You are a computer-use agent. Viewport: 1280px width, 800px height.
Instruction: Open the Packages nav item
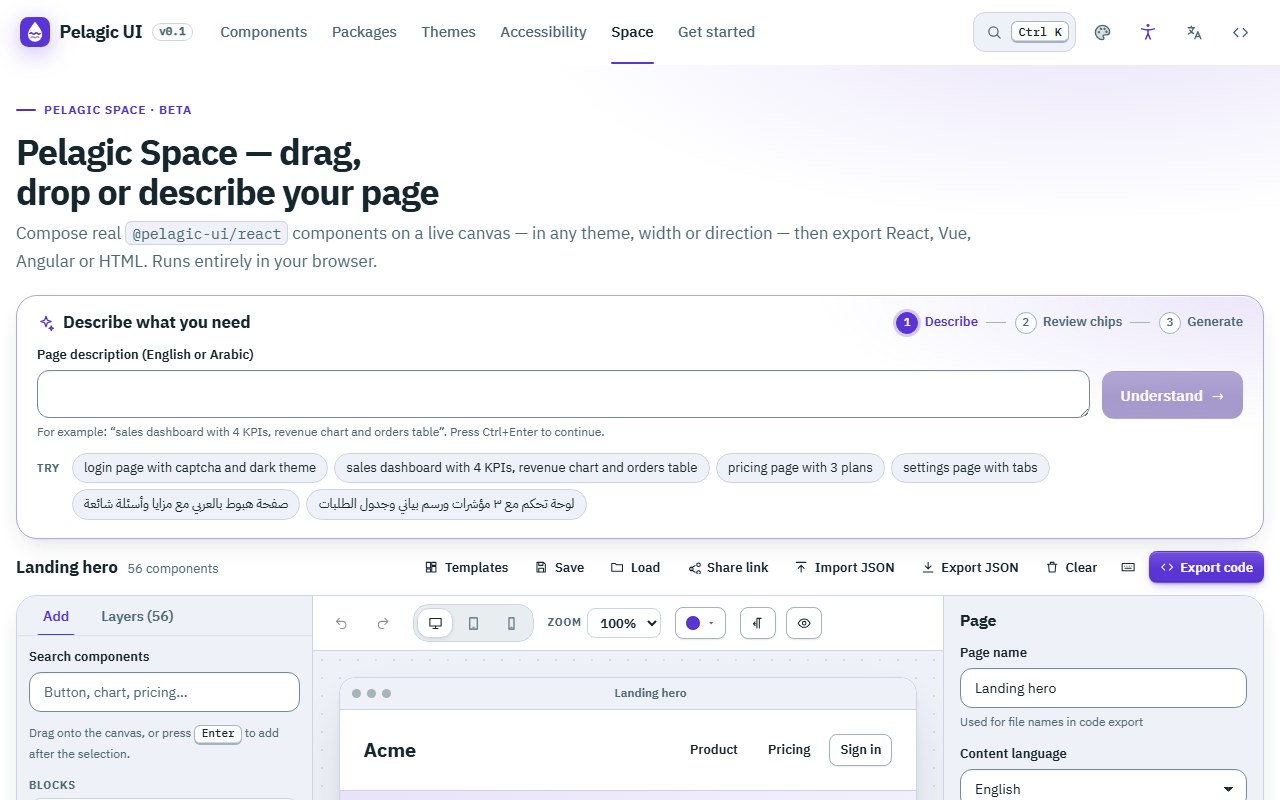[364, 32]
